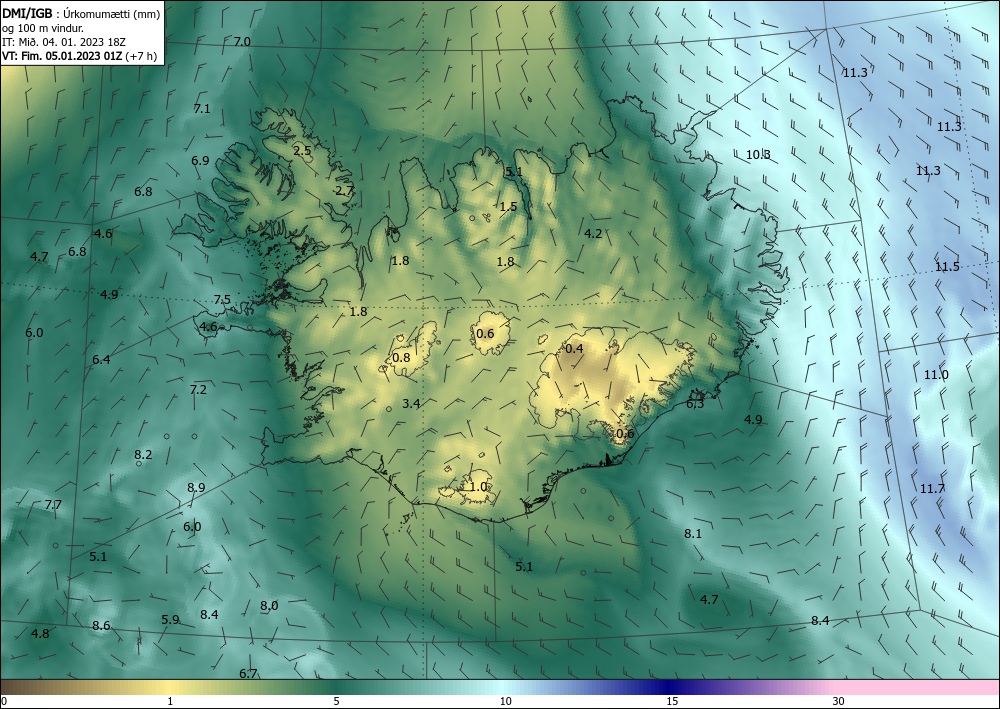Viewport: 1000px width, 709px height.
Task: Click the map value 7.0
Action: [242, 42]
